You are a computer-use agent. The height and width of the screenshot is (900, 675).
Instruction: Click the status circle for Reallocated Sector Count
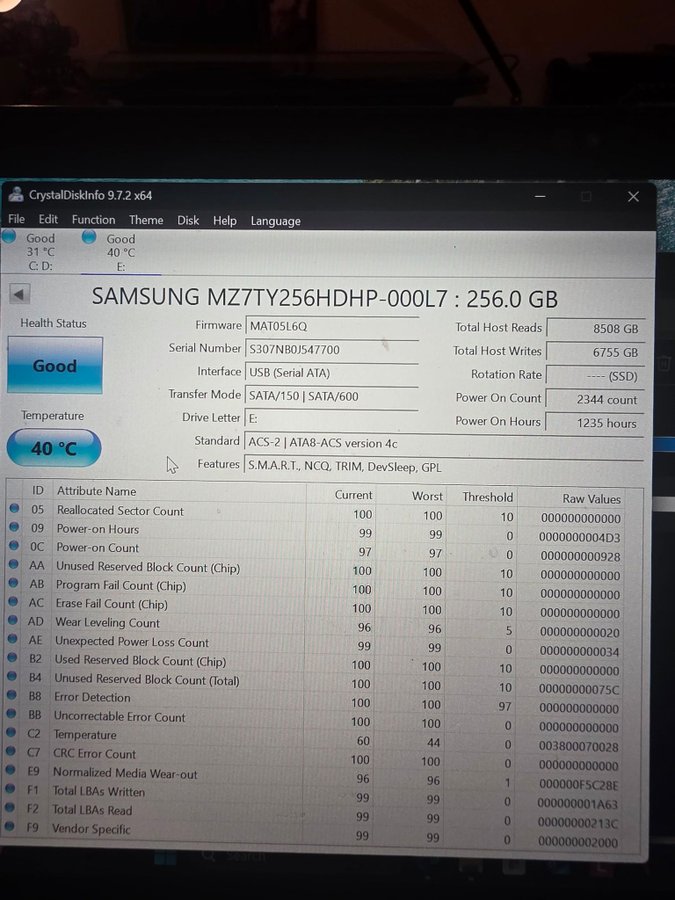(14, 510)
